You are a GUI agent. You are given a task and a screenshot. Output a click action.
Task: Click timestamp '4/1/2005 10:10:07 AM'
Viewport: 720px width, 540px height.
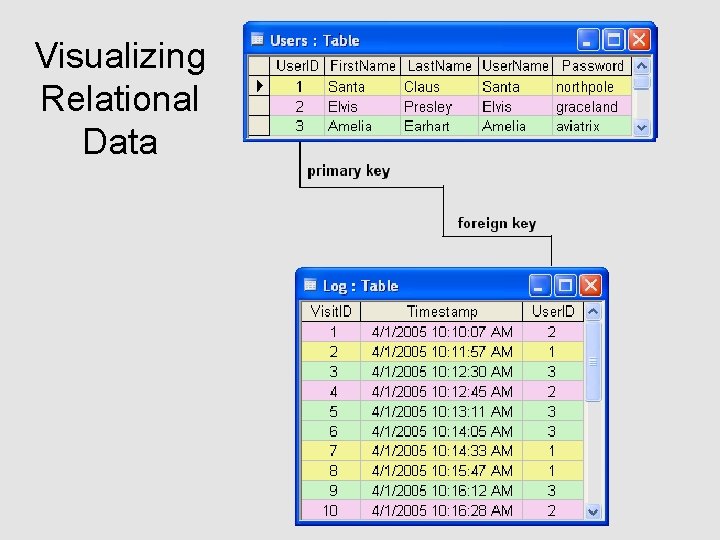(x=442, y=332)
